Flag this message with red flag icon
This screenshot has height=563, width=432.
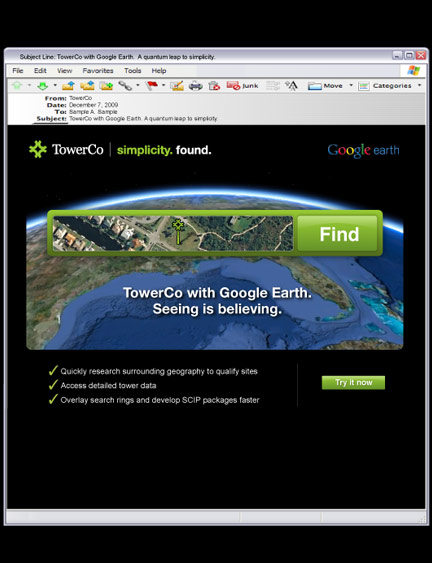coord(152,86)
